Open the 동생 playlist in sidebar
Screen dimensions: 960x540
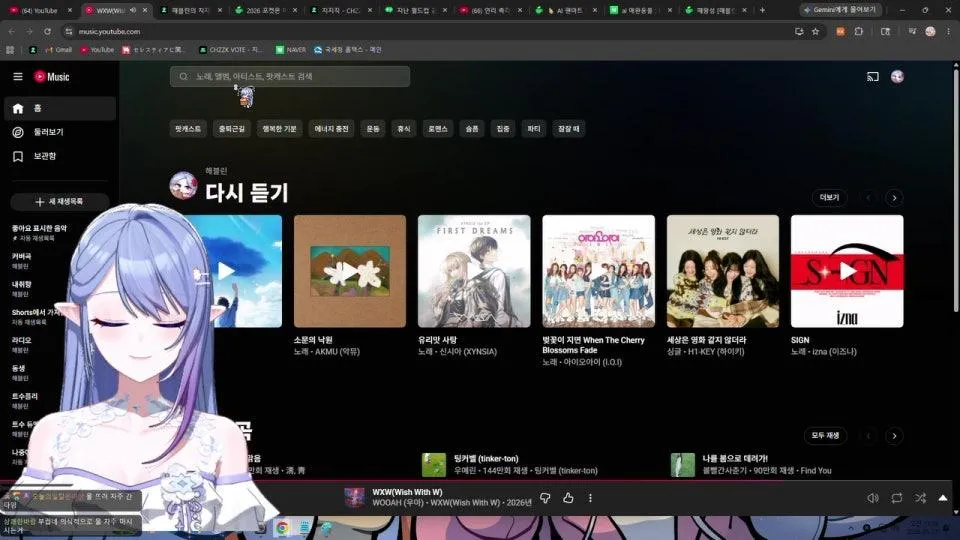tap(20, 373)
